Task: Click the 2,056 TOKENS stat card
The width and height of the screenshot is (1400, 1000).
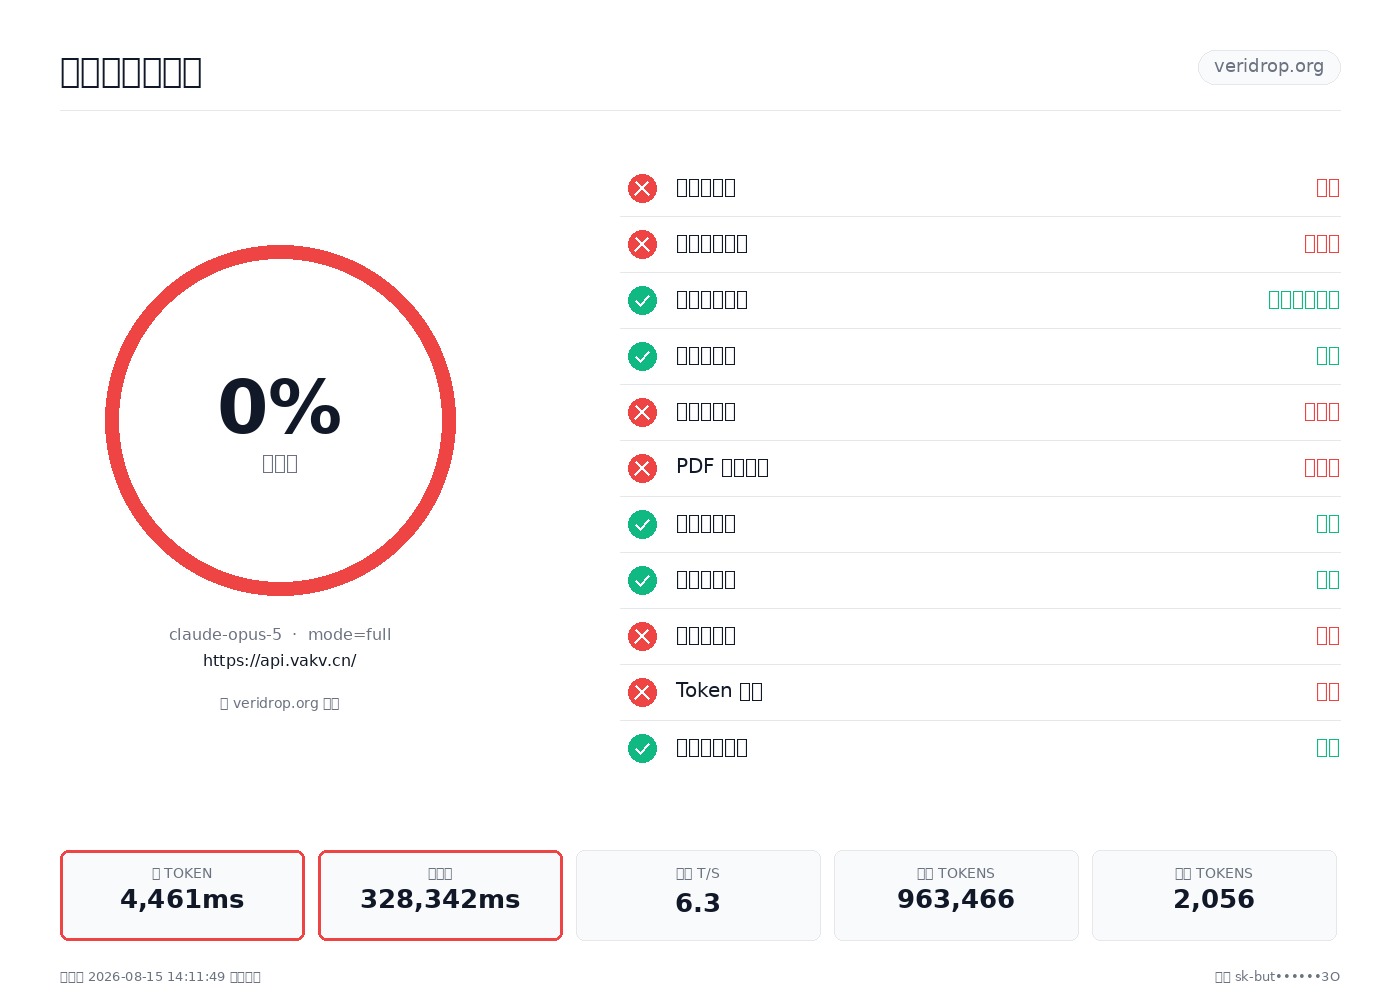Action: [x=1214, y=895]
